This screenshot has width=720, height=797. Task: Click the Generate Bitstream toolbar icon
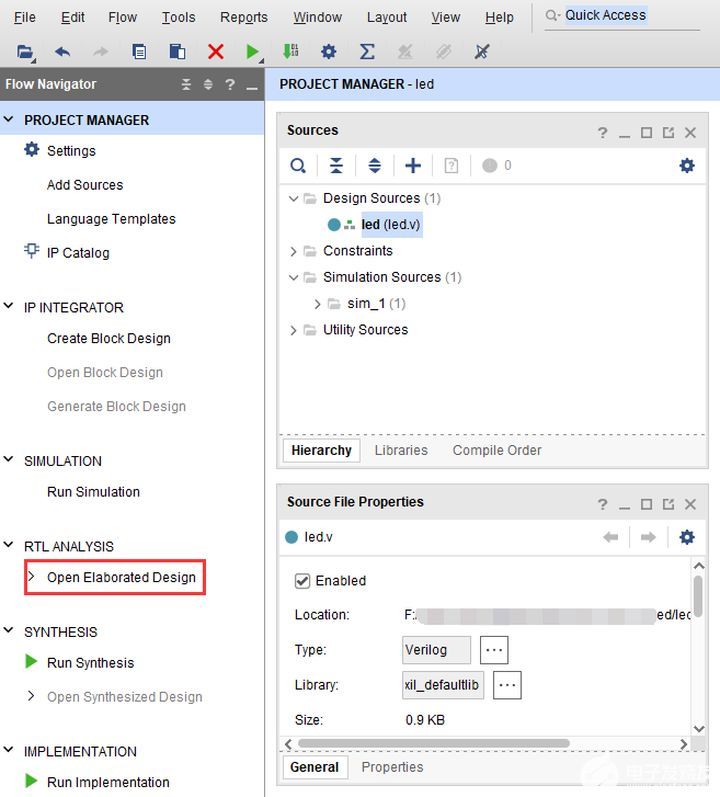291,51
